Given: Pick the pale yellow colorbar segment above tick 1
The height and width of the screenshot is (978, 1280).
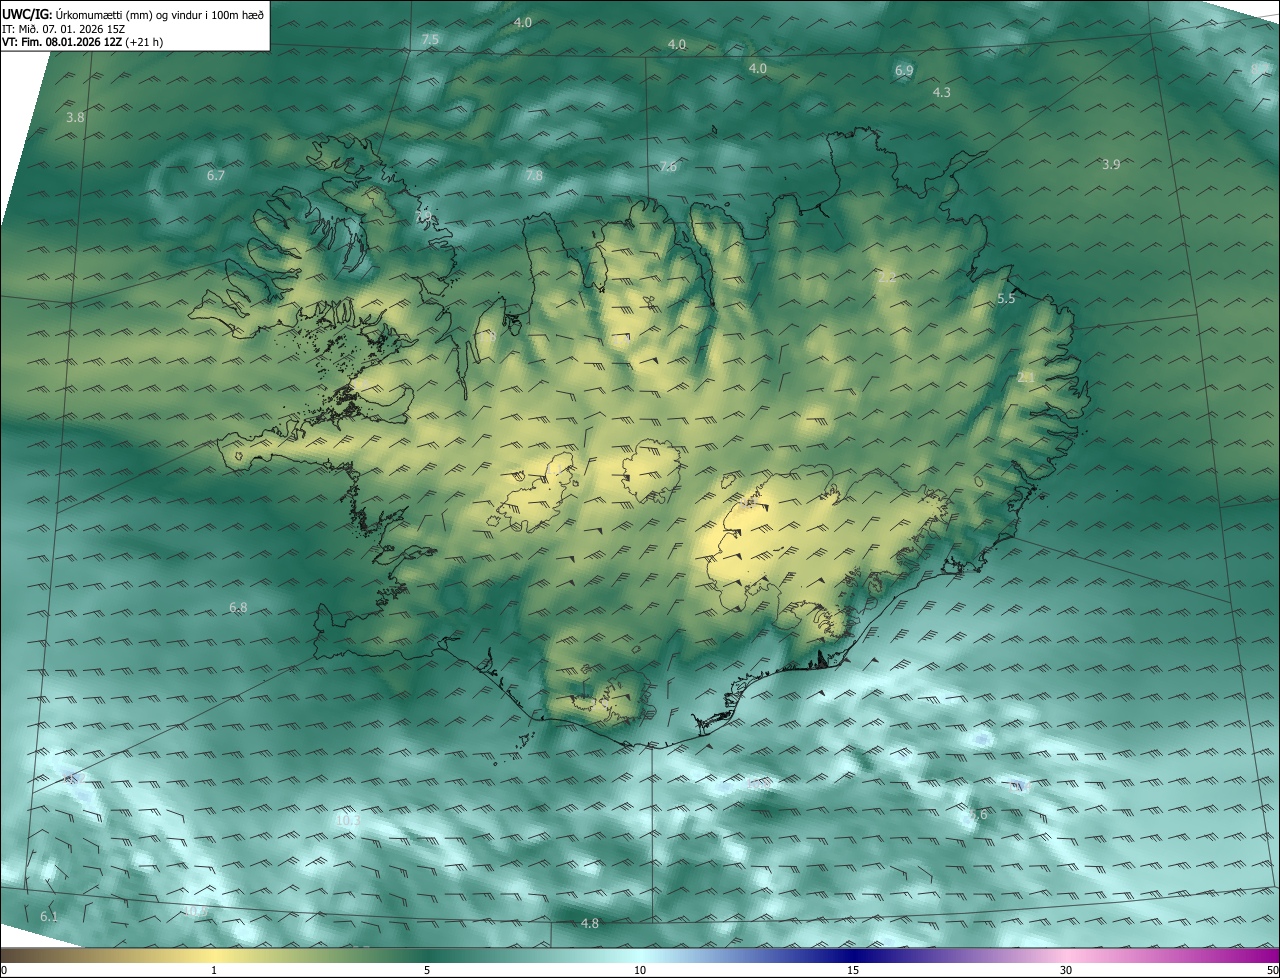Looking at the screenshot, I should point(214,956).
